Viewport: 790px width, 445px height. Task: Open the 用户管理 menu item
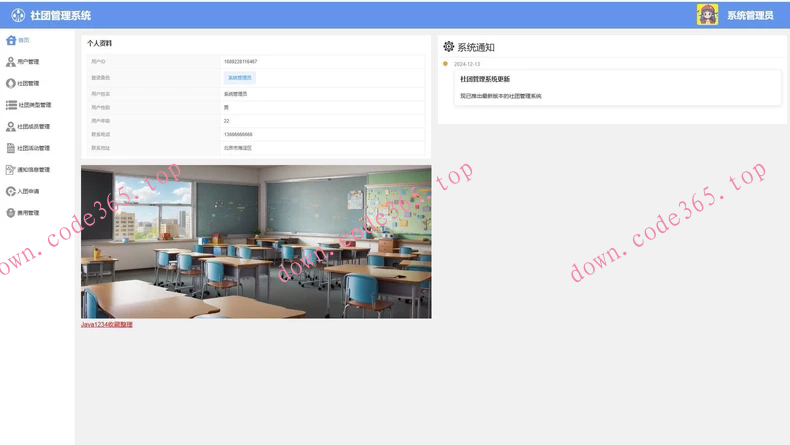click(28, 62)
